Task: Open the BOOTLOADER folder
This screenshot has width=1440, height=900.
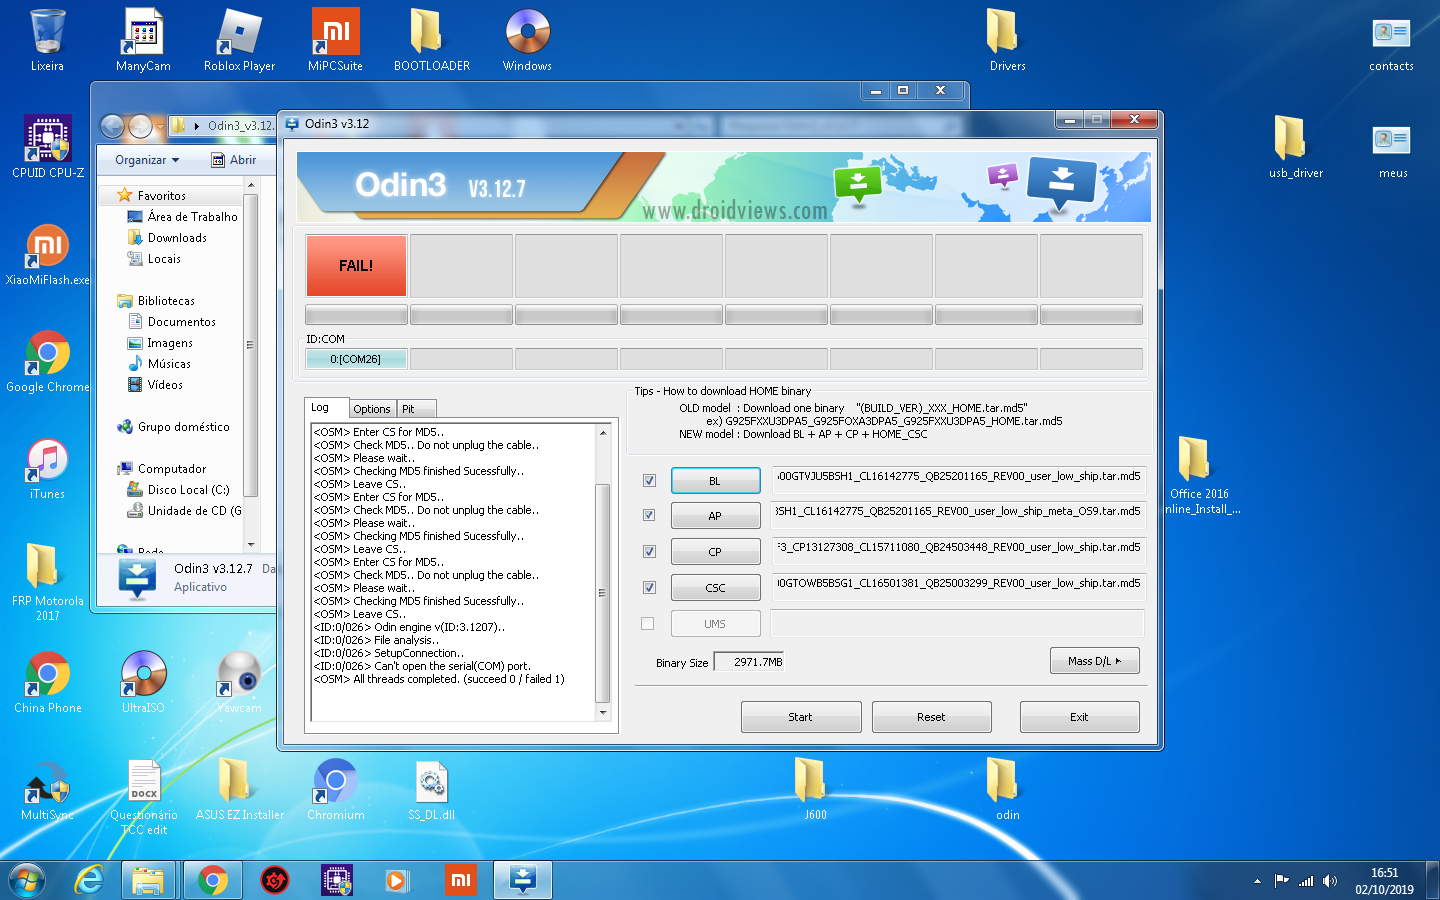Action: click(431, 40)
